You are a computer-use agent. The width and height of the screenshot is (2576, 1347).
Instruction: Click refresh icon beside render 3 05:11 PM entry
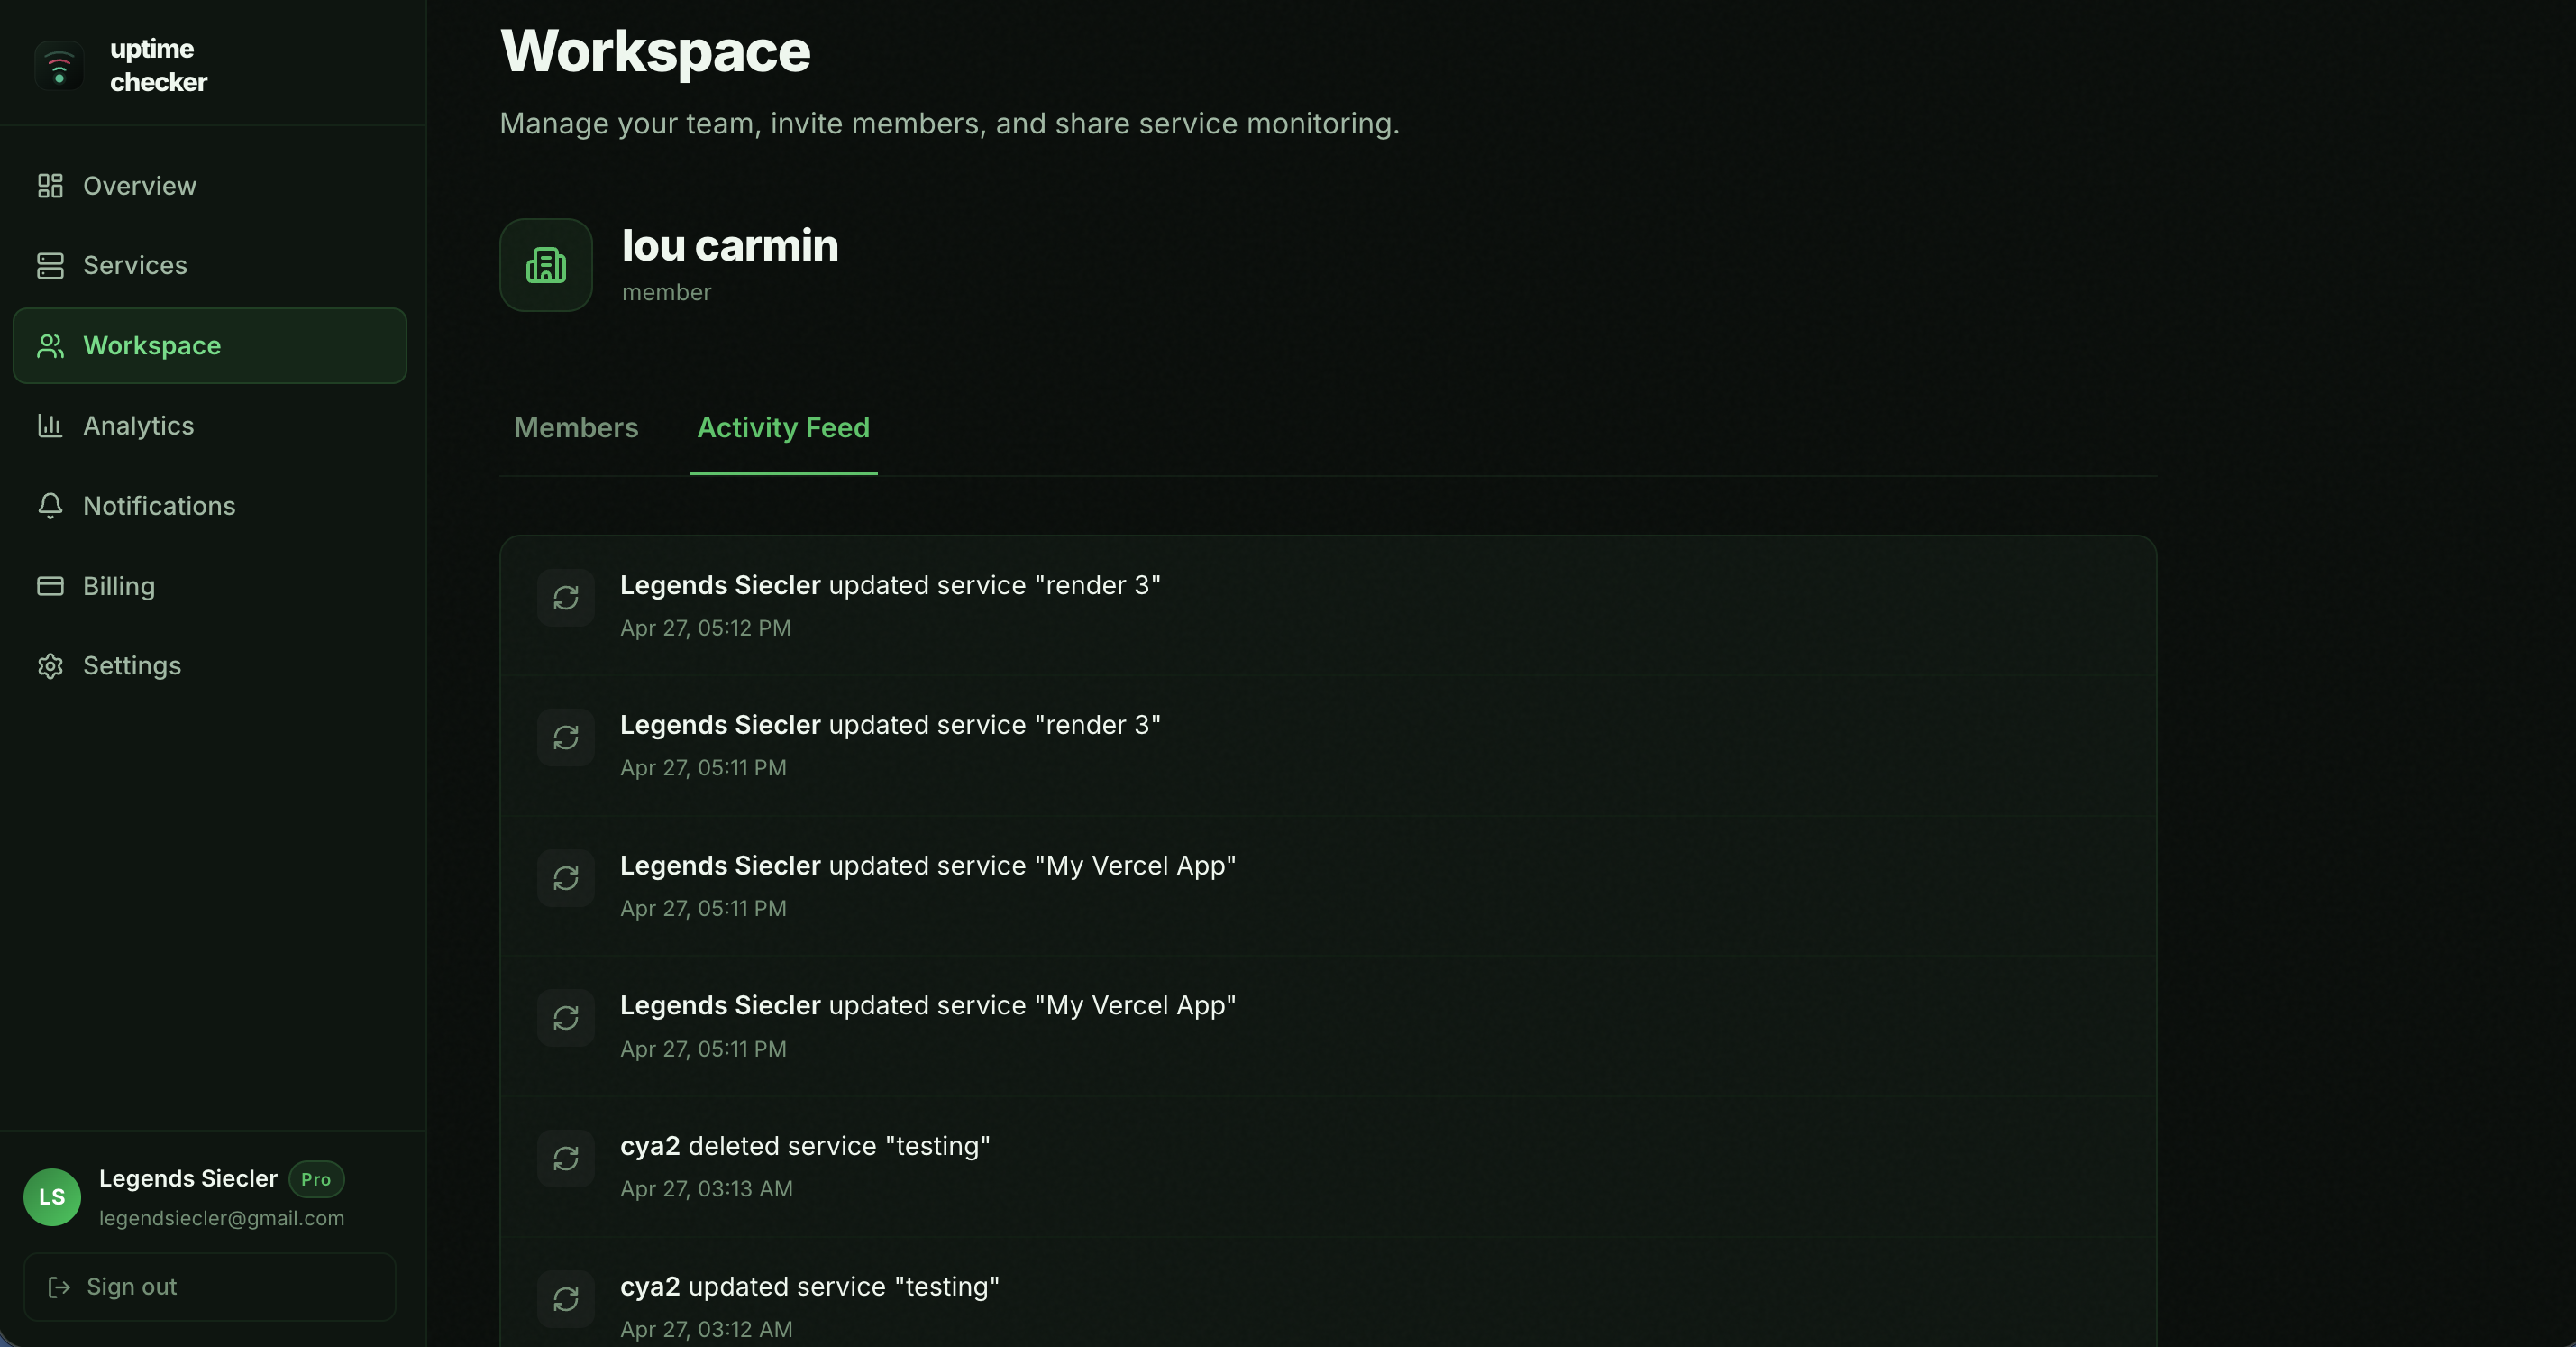566,738
